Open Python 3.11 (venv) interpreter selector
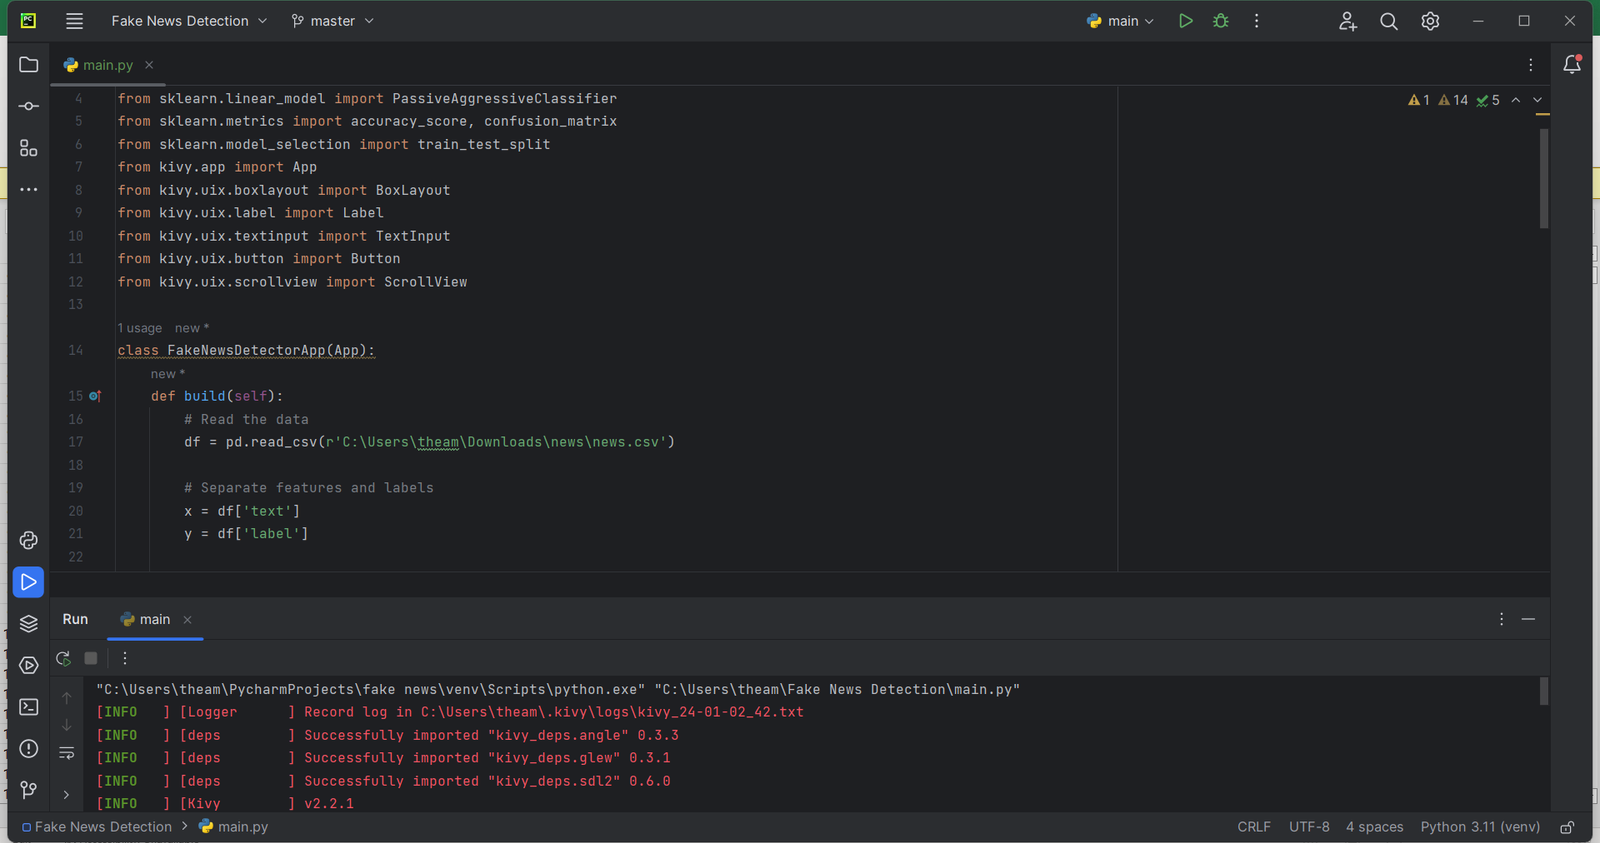The width and height of the screenshot is (1600, 843). point(1480,827)
